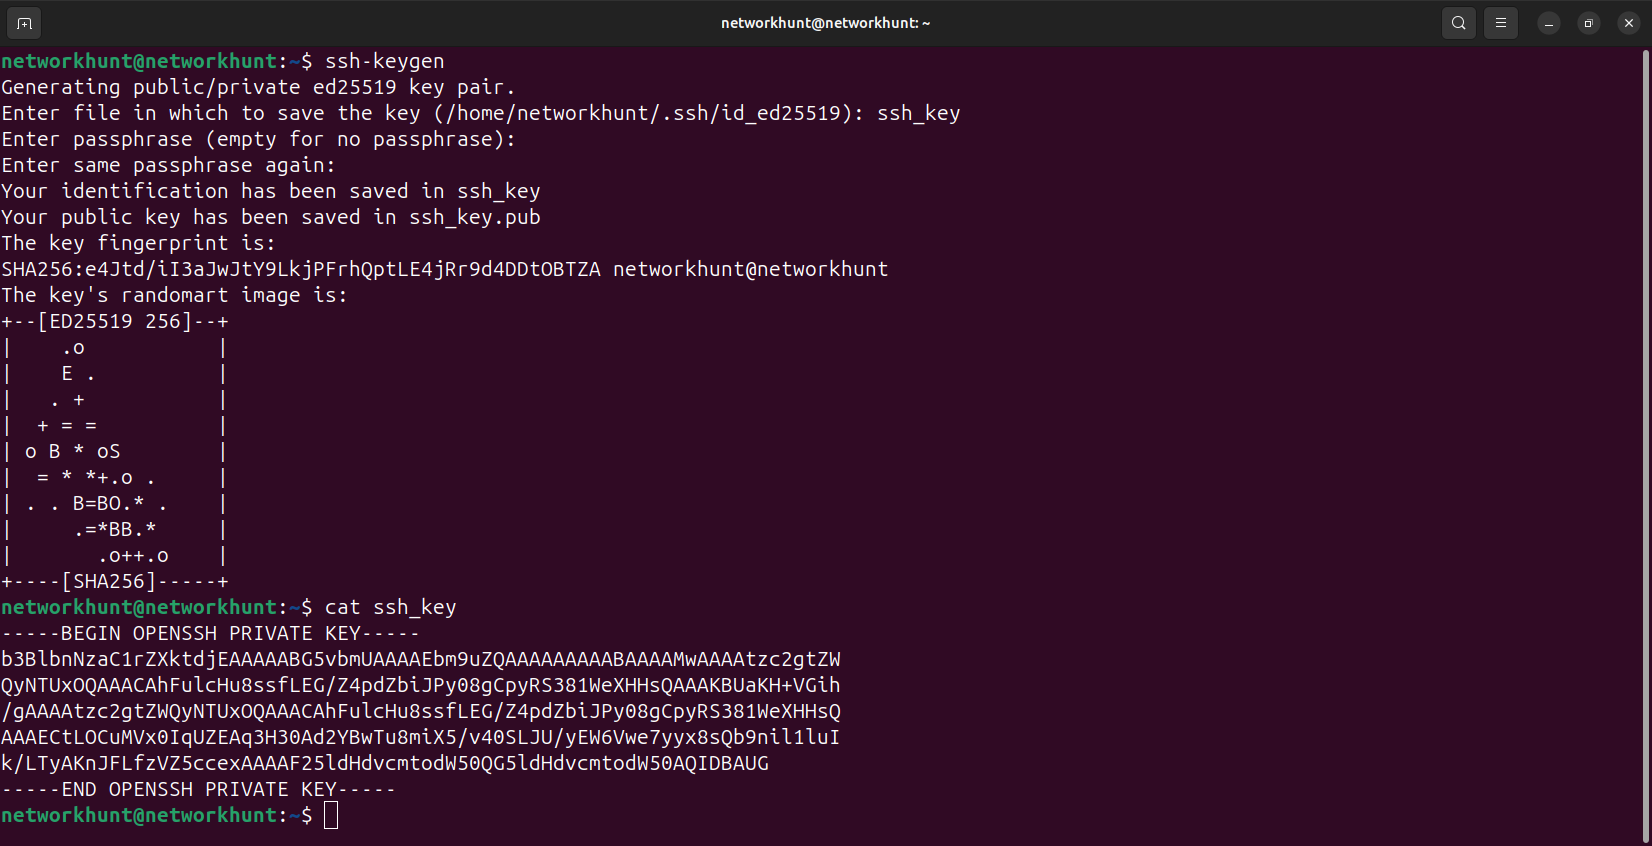Image resolution: width=1652 pixels, height=846 pixels.
Task: Click the cursor at the last prompt
Action: pos(331,816)
